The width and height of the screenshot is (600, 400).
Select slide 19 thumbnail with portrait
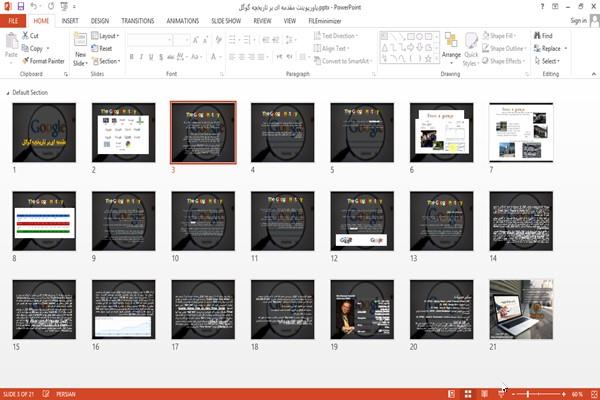tap(362, 309)
